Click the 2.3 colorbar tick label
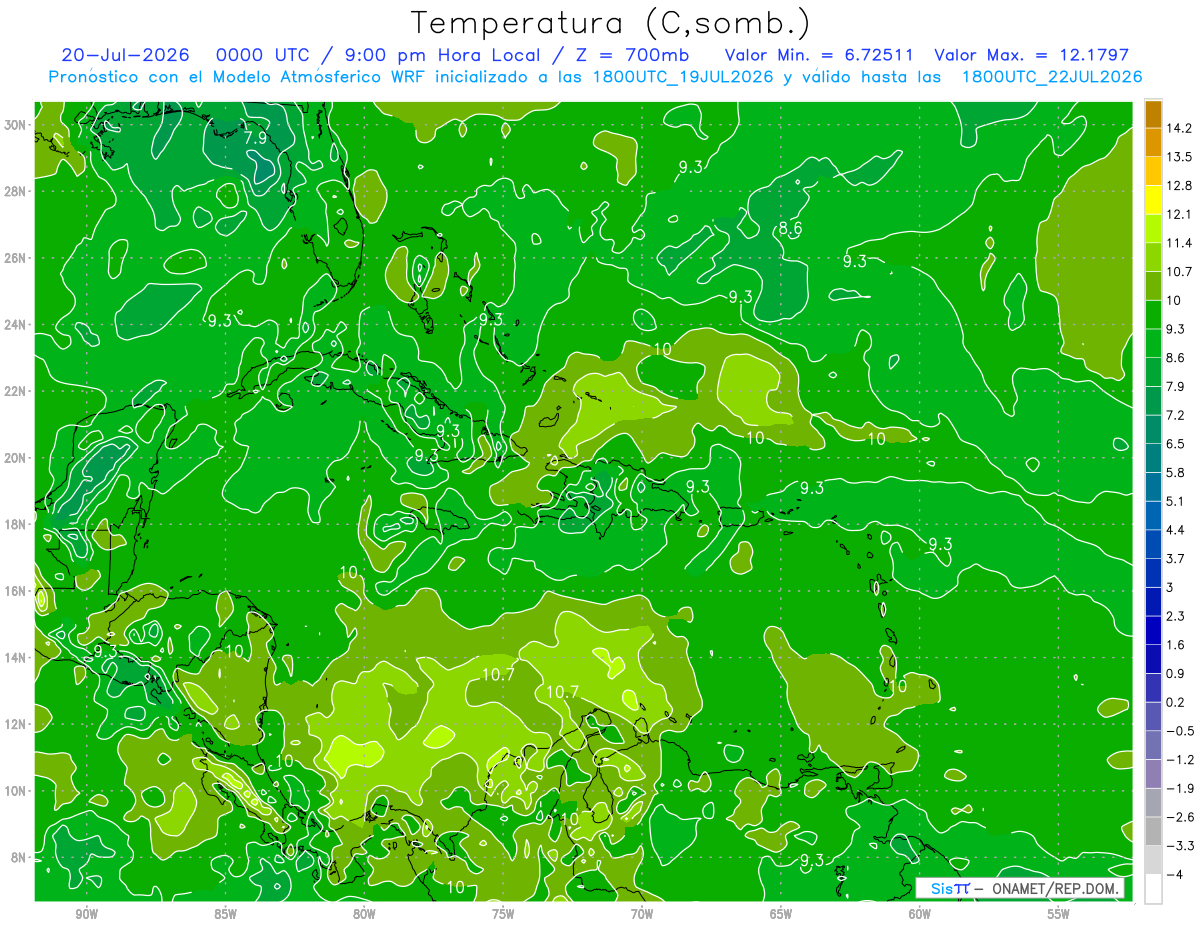The image size is (1200, 927). click(x=1176, y=616)
